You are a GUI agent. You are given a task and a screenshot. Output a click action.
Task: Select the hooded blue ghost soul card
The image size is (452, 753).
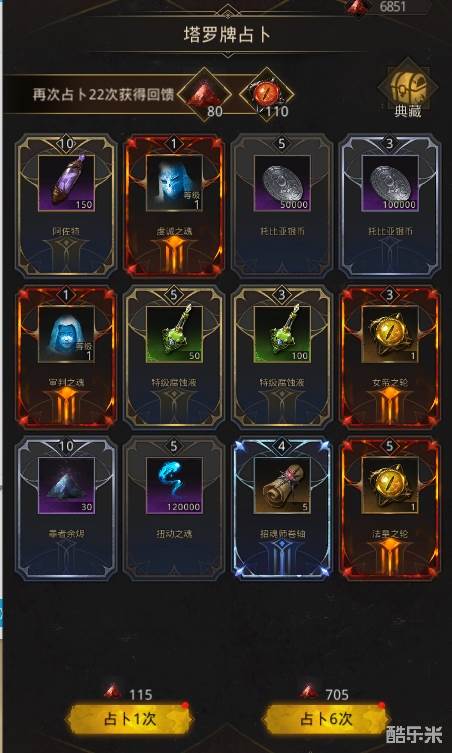[x=66, y=357]
